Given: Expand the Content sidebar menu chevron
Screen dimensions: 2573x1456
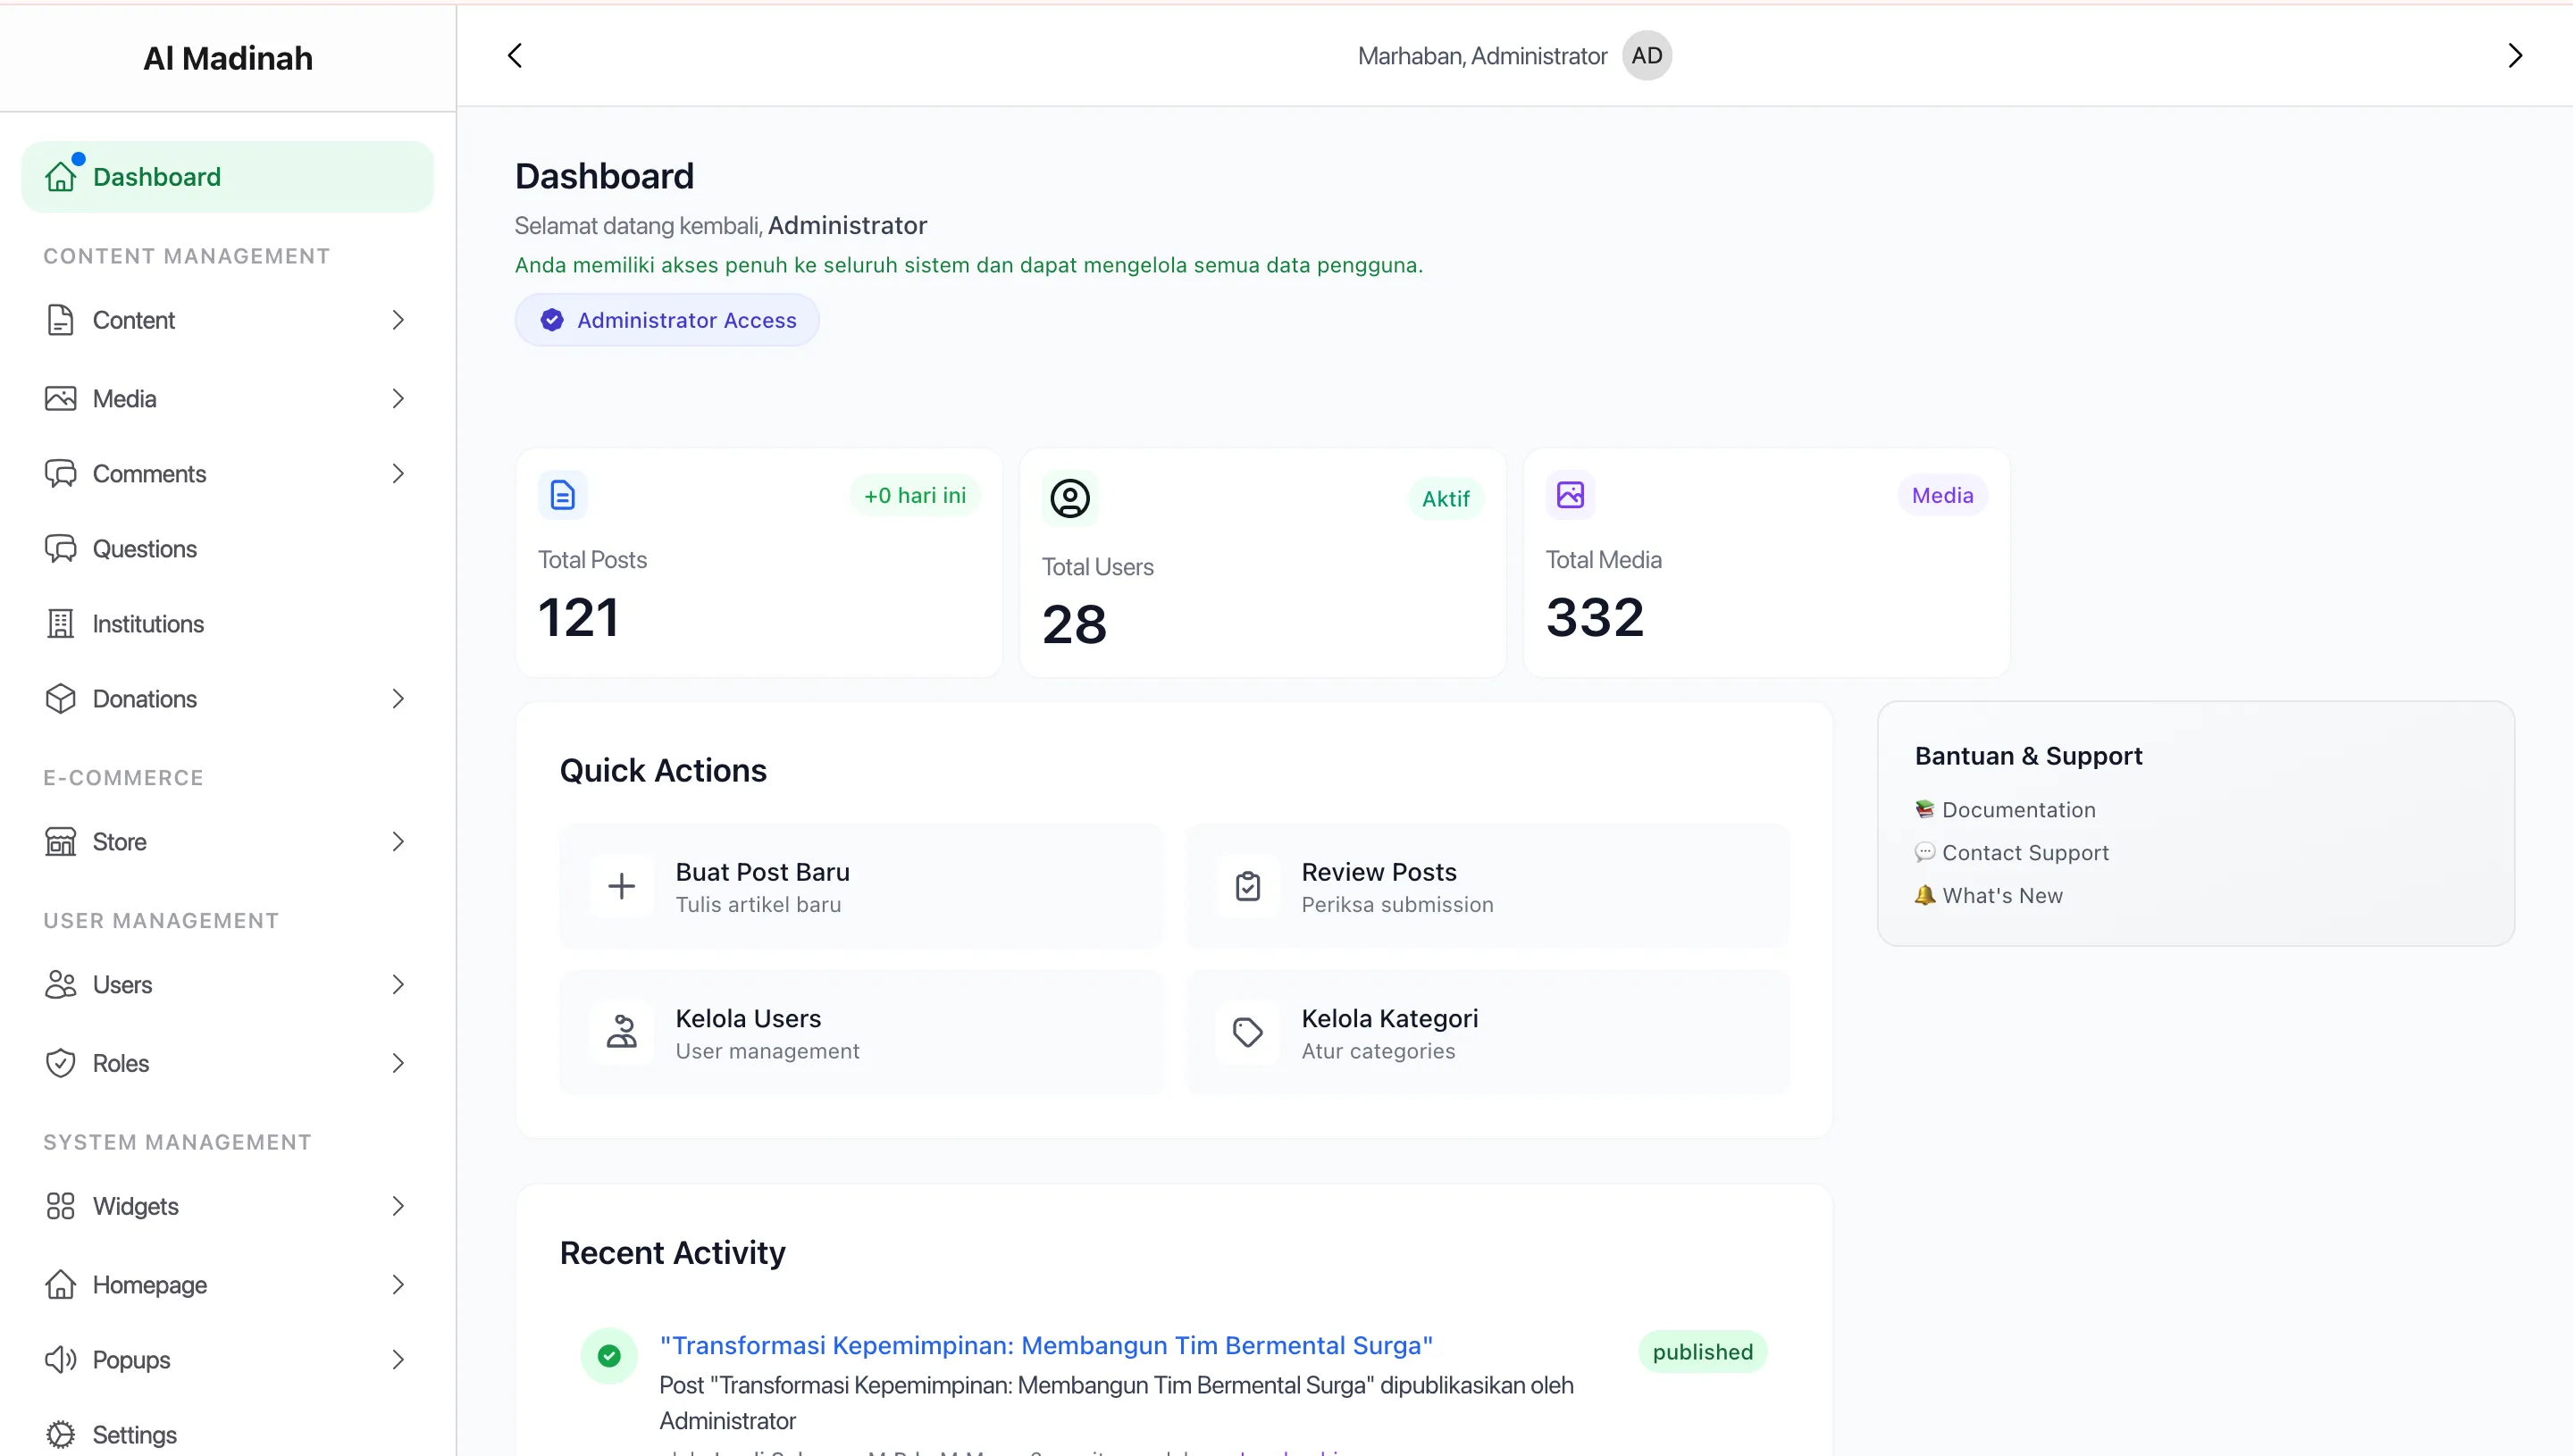Looking at the screenshot, I should [398, 320].
